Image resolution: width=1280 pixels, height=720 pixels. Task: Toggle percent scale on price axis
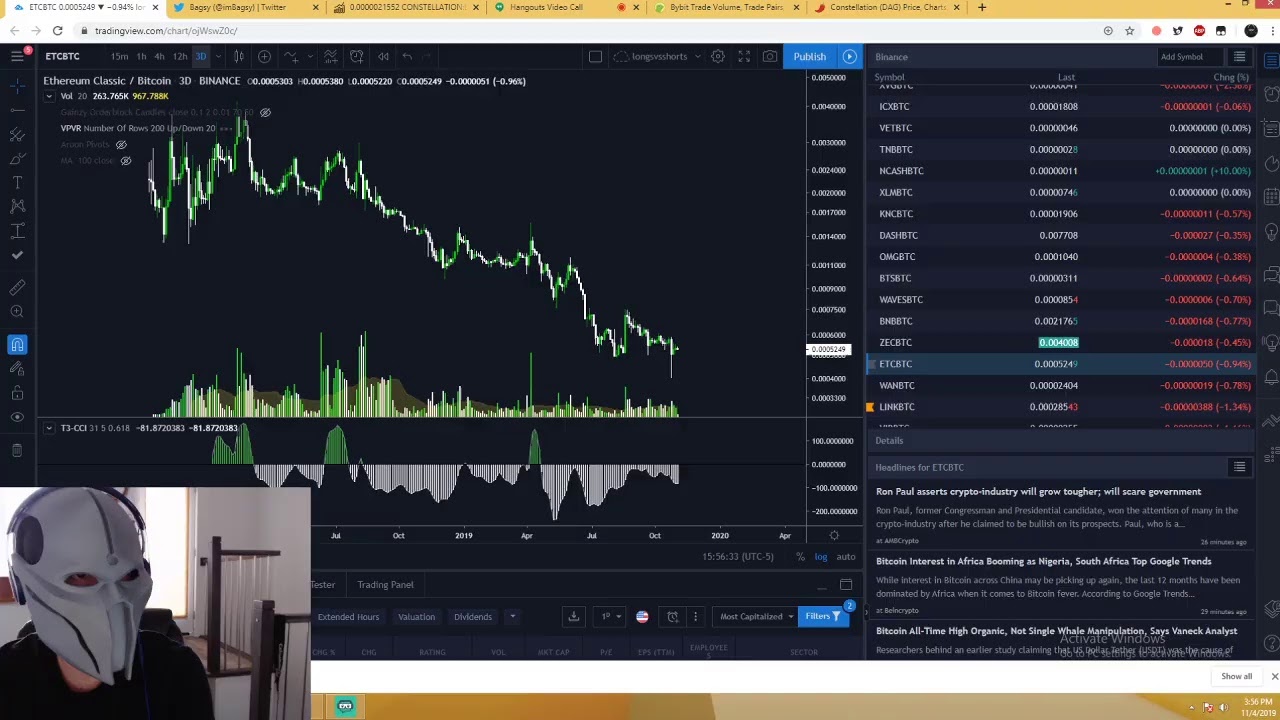800,557
